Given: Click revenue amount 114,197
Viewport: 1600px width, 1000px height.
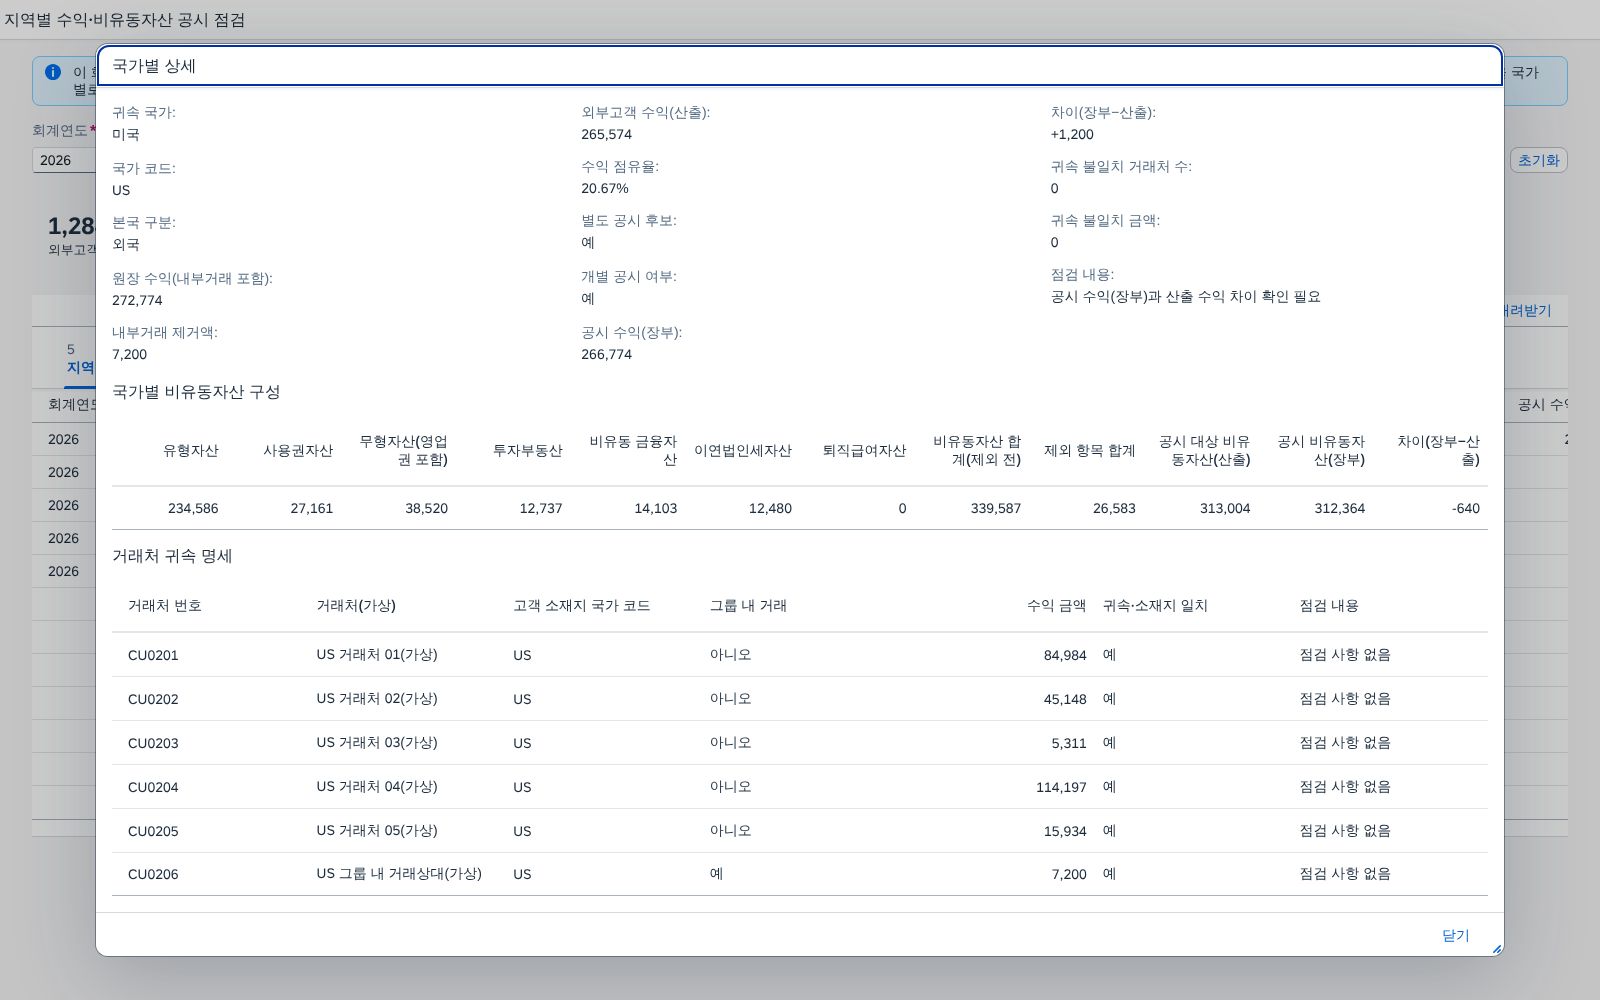Looking at the screenshot, I should pos(1061,787).
